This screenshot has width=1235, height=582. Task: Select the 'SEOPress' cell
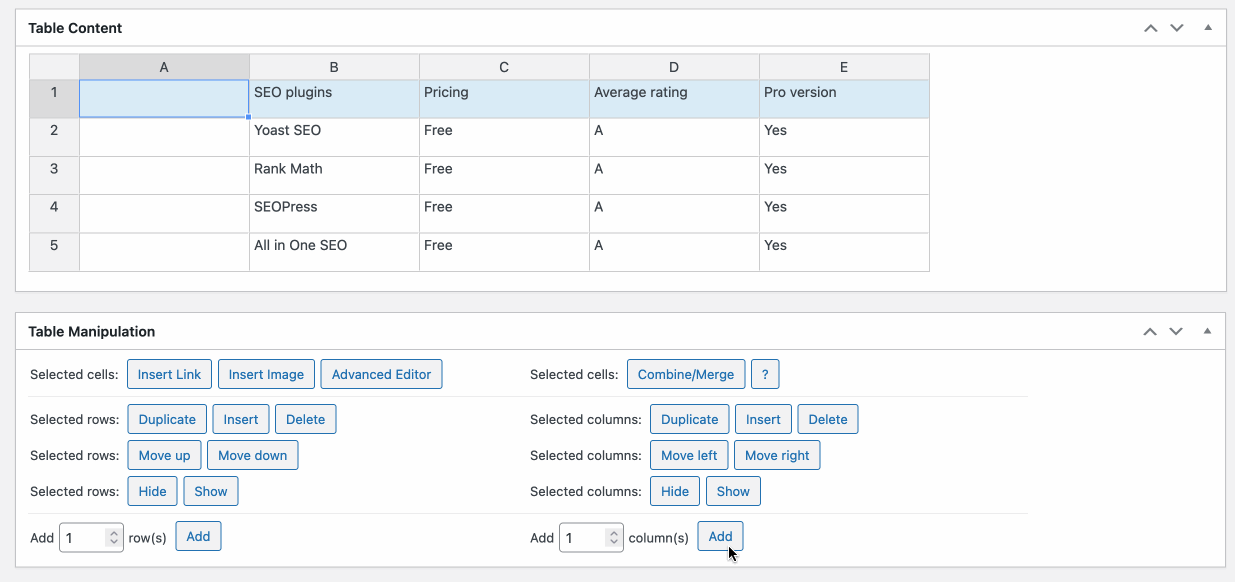click(334, 213)
